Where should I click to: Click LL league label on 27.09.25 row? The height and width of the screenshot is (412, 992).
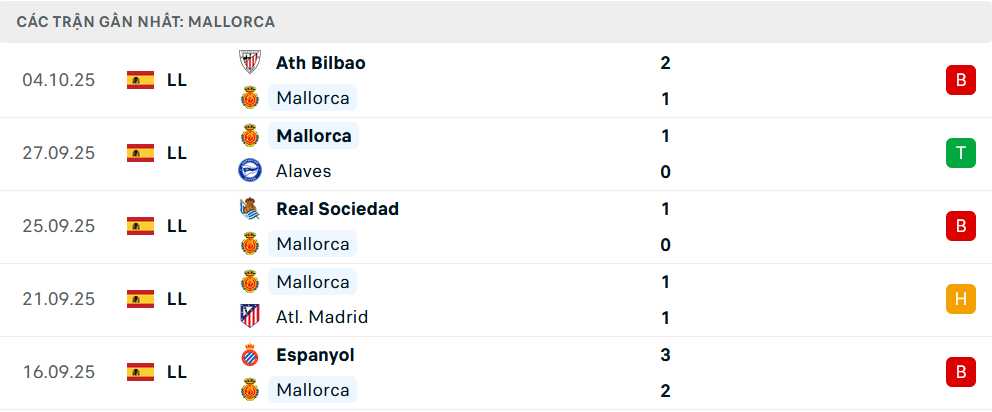point(177,153)
